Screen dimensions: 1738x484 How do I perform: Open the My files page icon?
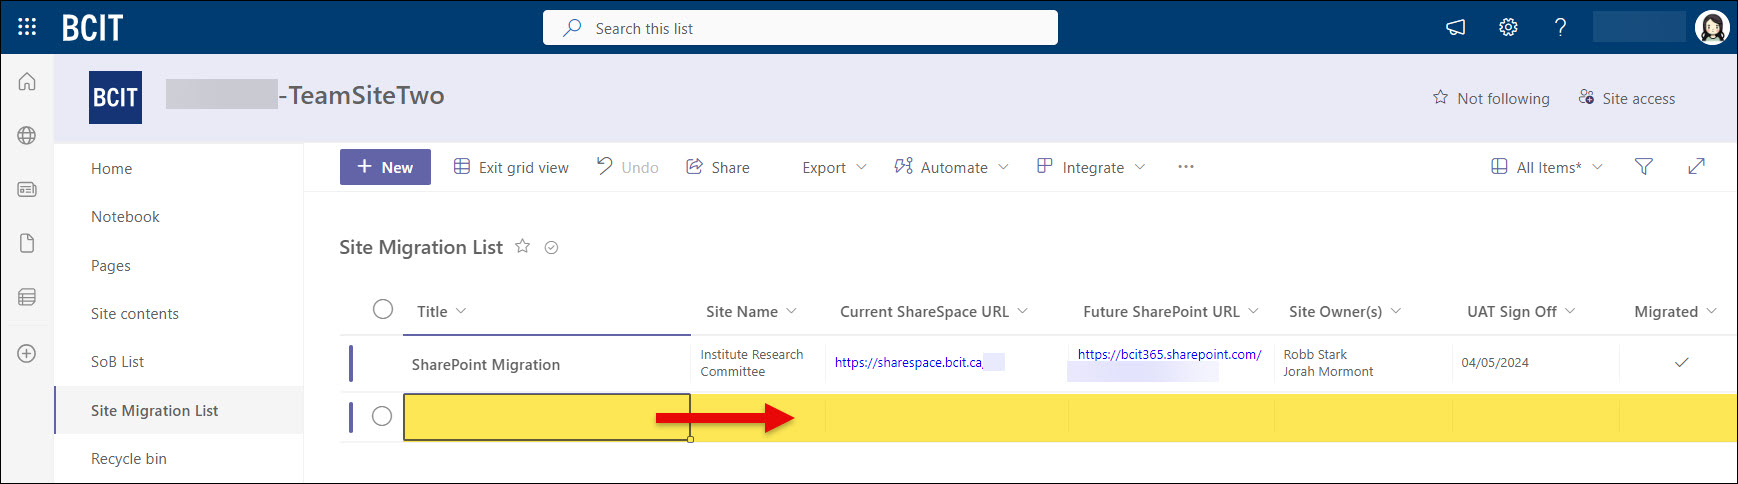click(x=27, y=243)
